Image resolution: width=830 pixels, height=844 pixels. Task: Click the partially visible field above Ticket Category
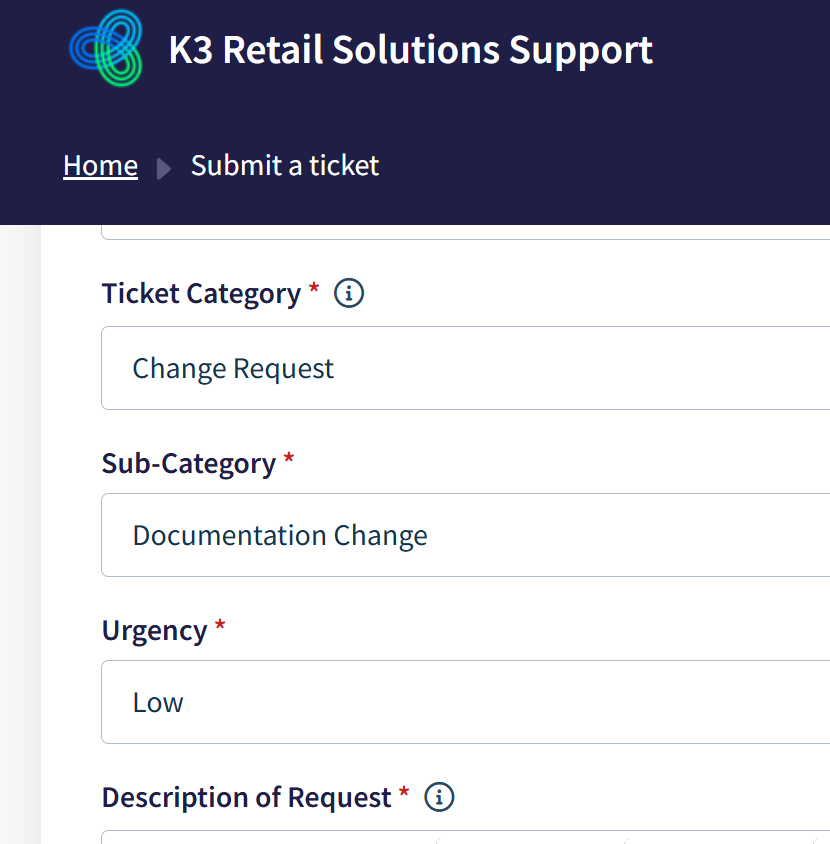(x=465, y=231)
